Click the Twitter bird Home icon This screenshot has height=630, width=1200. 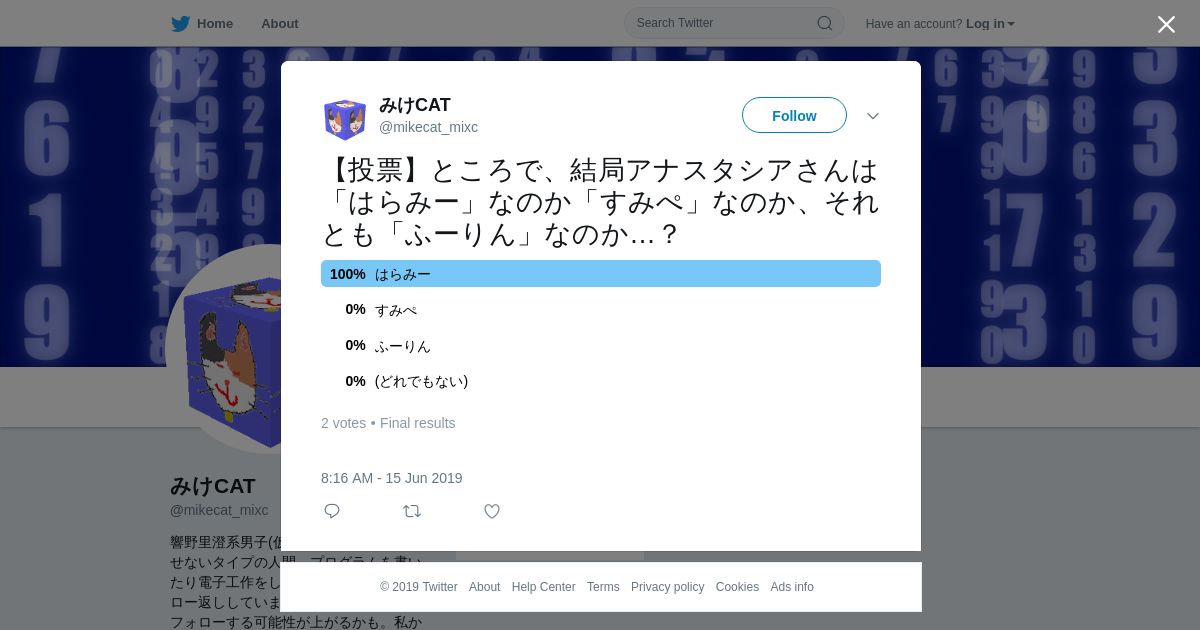[x=180, y=24]
